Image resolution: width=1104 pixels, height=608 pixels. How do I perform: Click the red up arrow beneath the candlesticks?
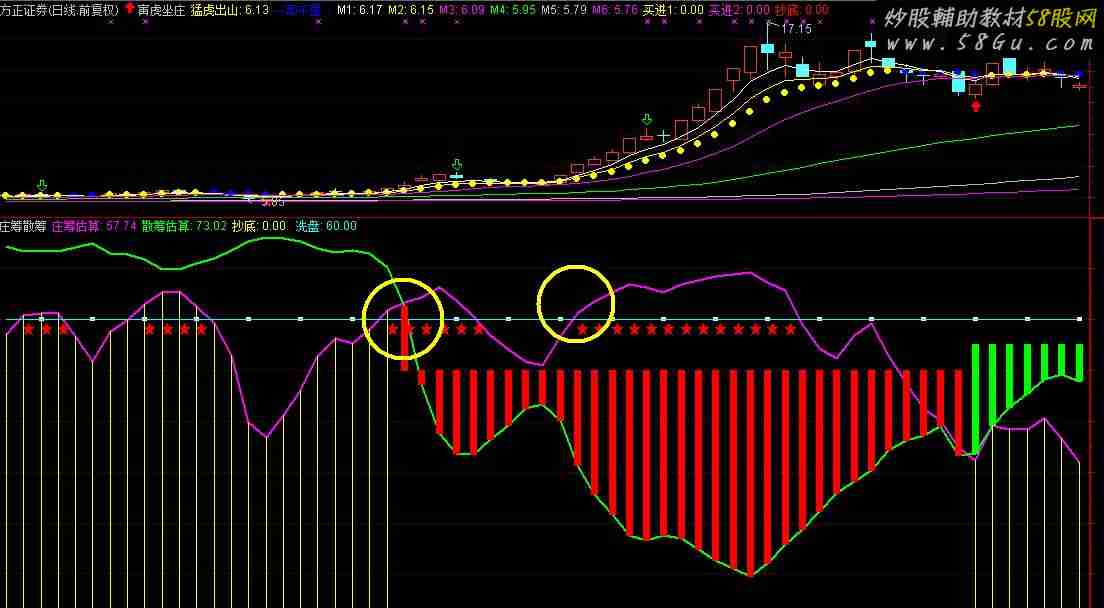pyautogui.click(x=975, y=106)
